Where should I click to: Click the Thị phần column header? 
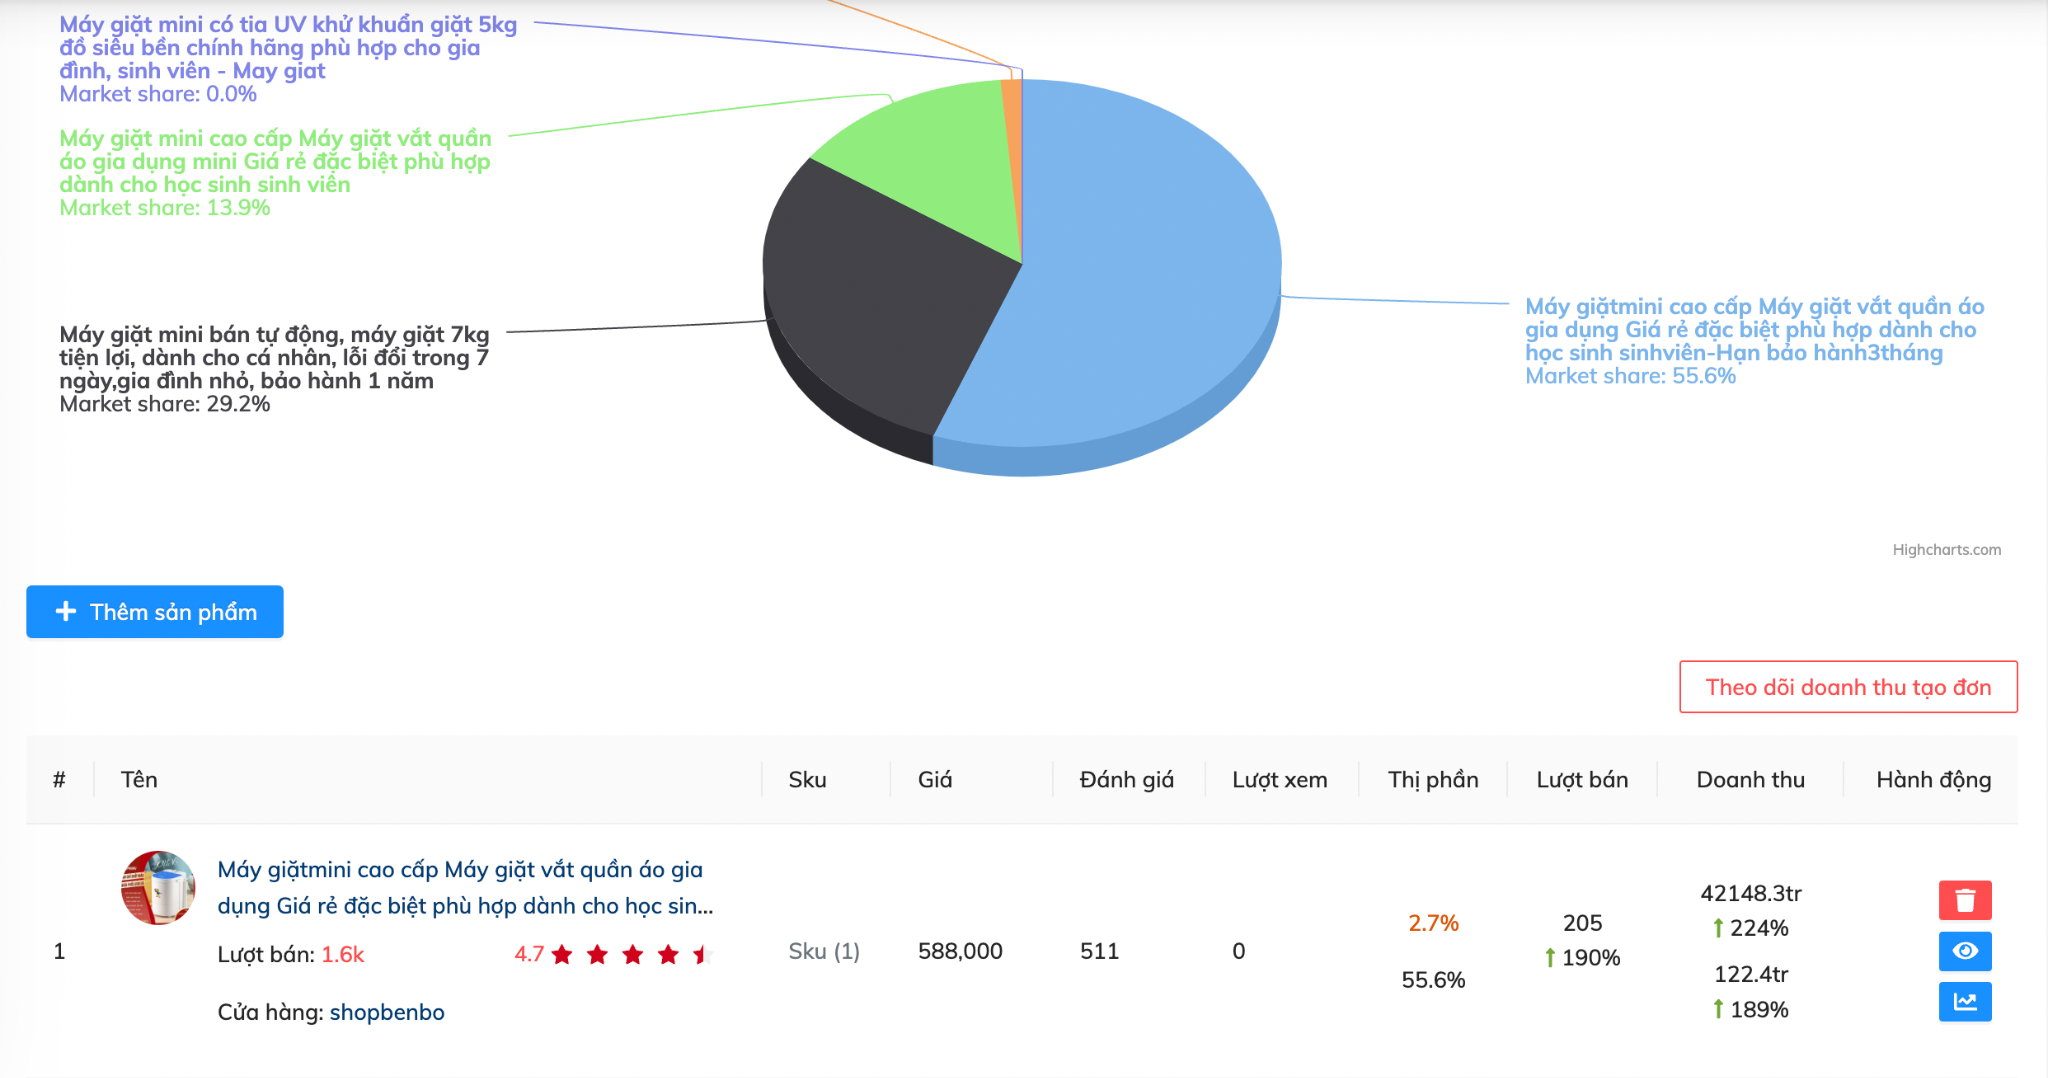pyautogui.click(x=1432, y=780)
